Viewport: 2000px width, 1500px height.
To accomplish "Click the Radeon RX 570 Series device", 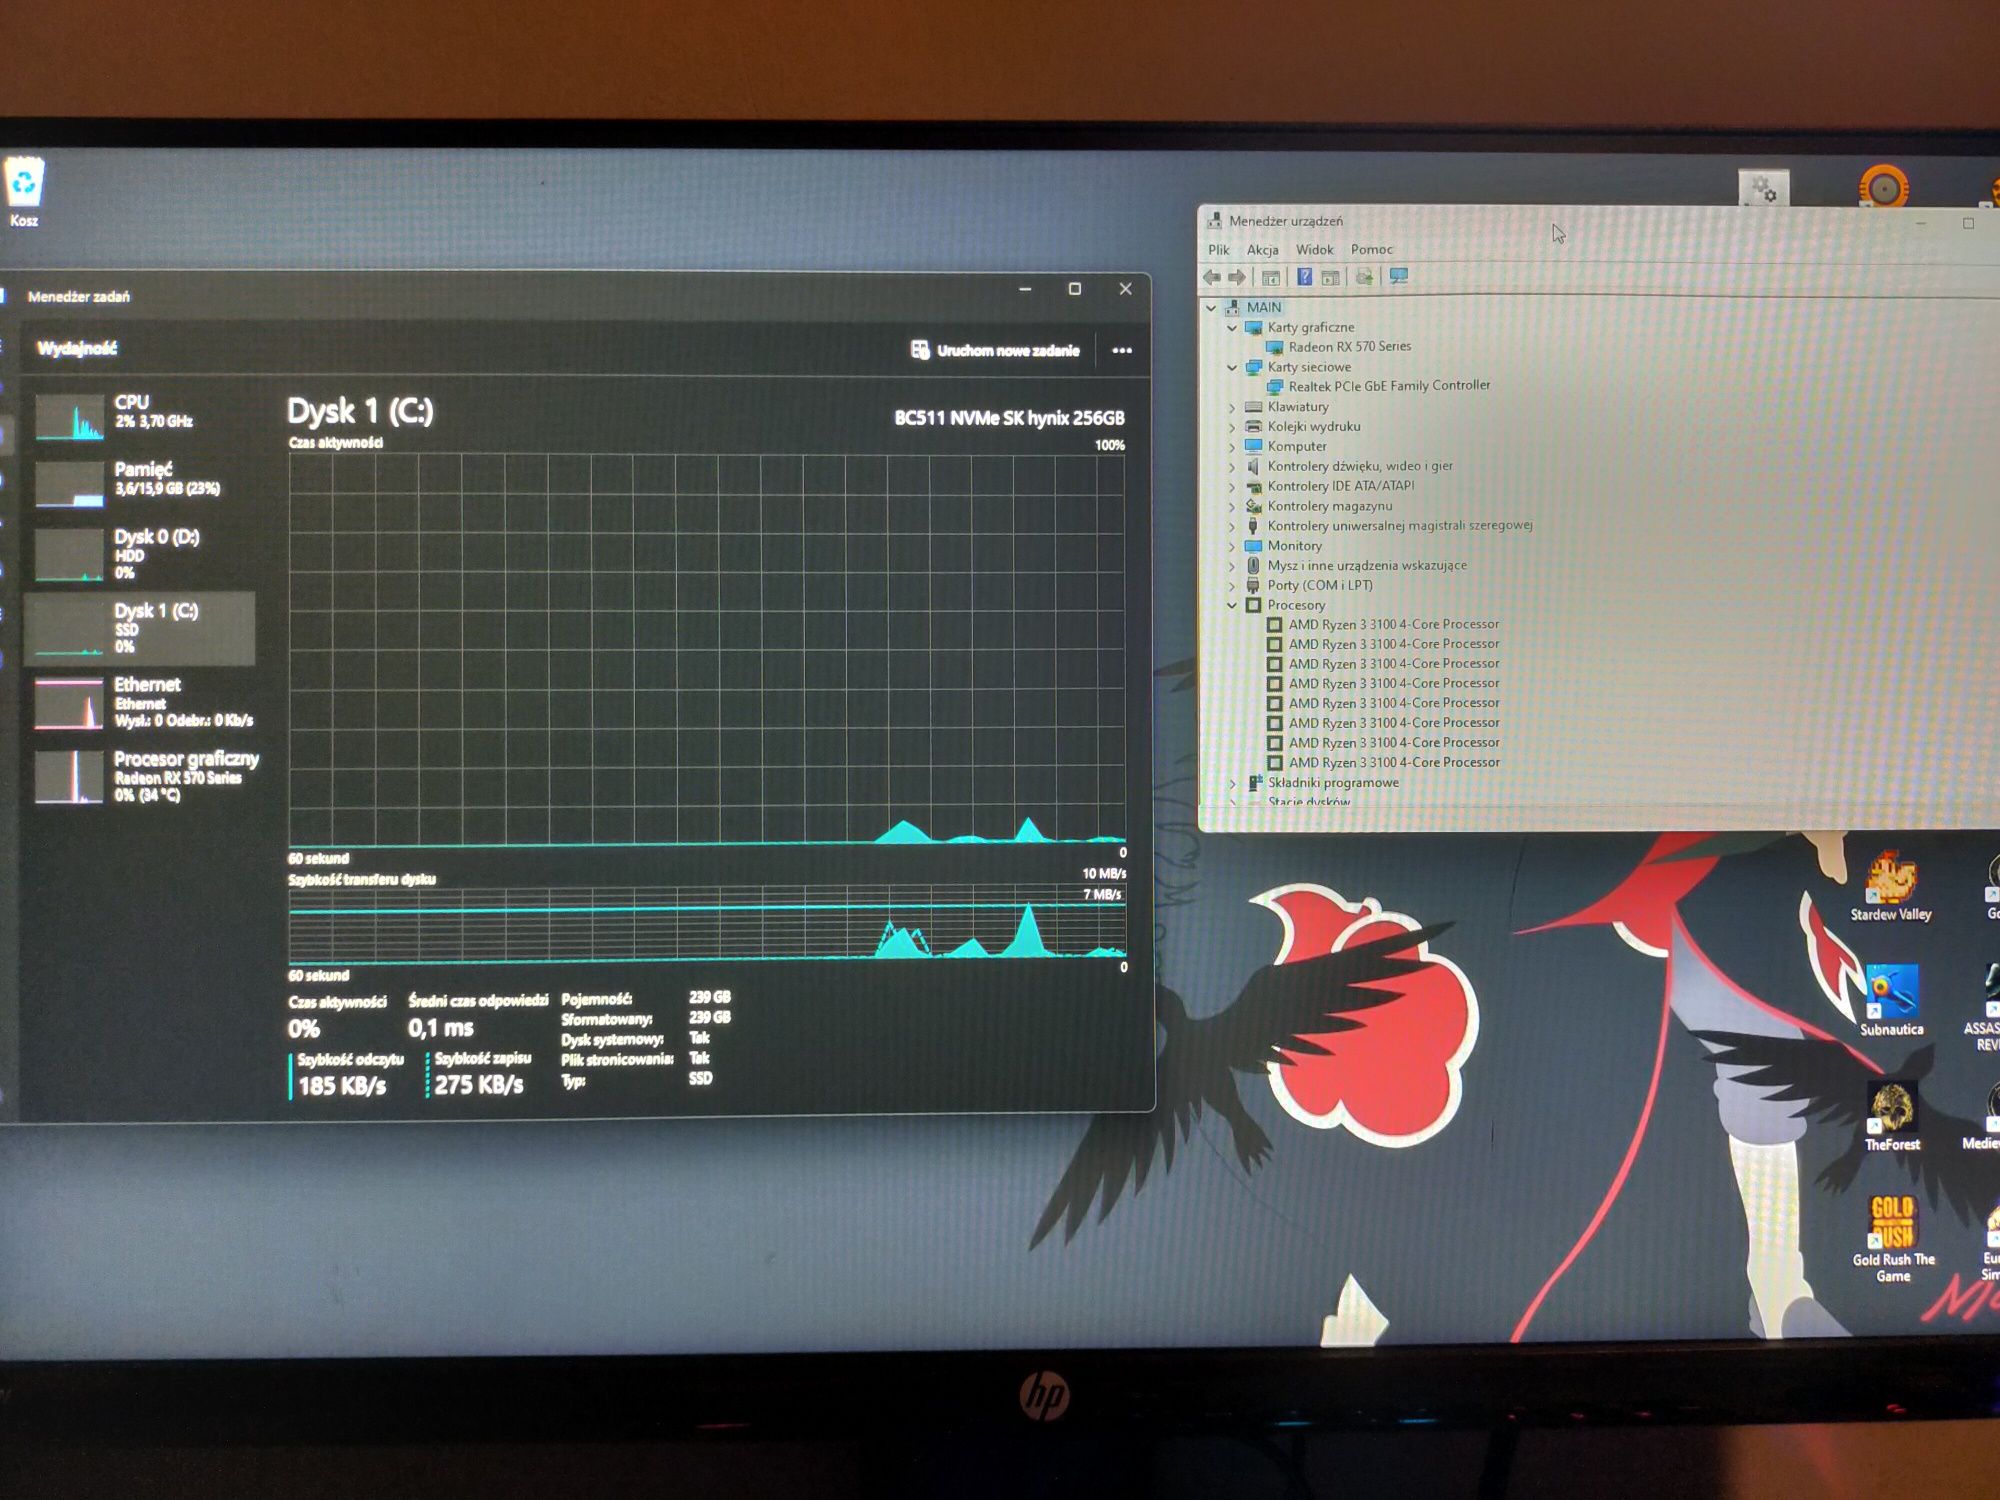I will click(1349, 347).
